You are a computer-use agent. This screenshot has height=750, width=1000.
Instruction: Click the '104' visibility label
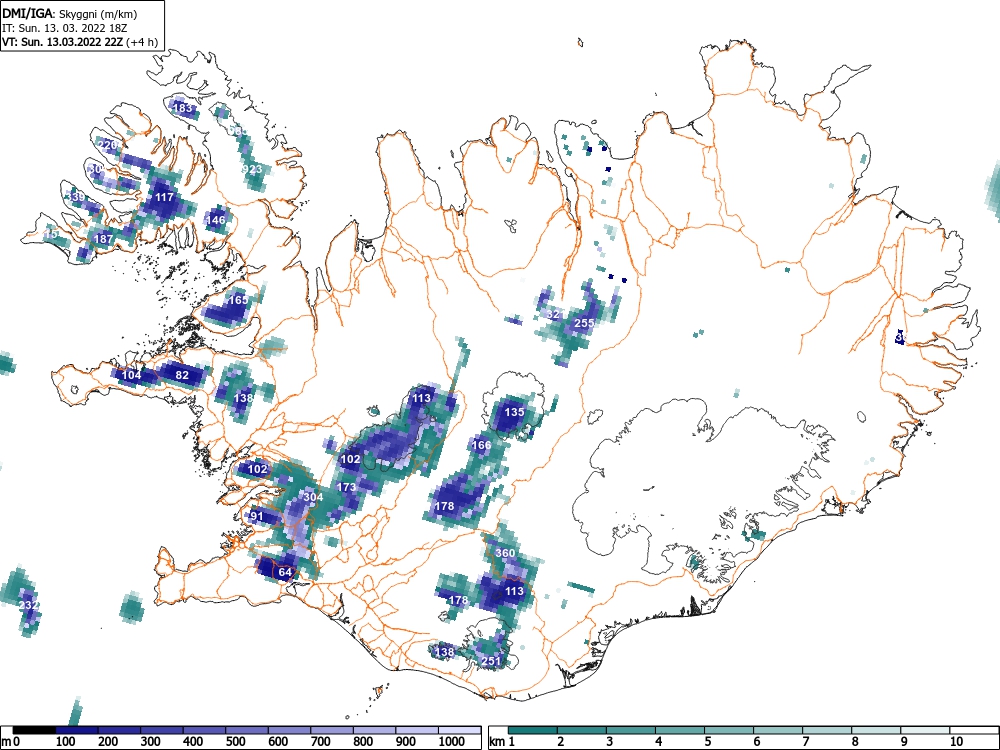131,374
